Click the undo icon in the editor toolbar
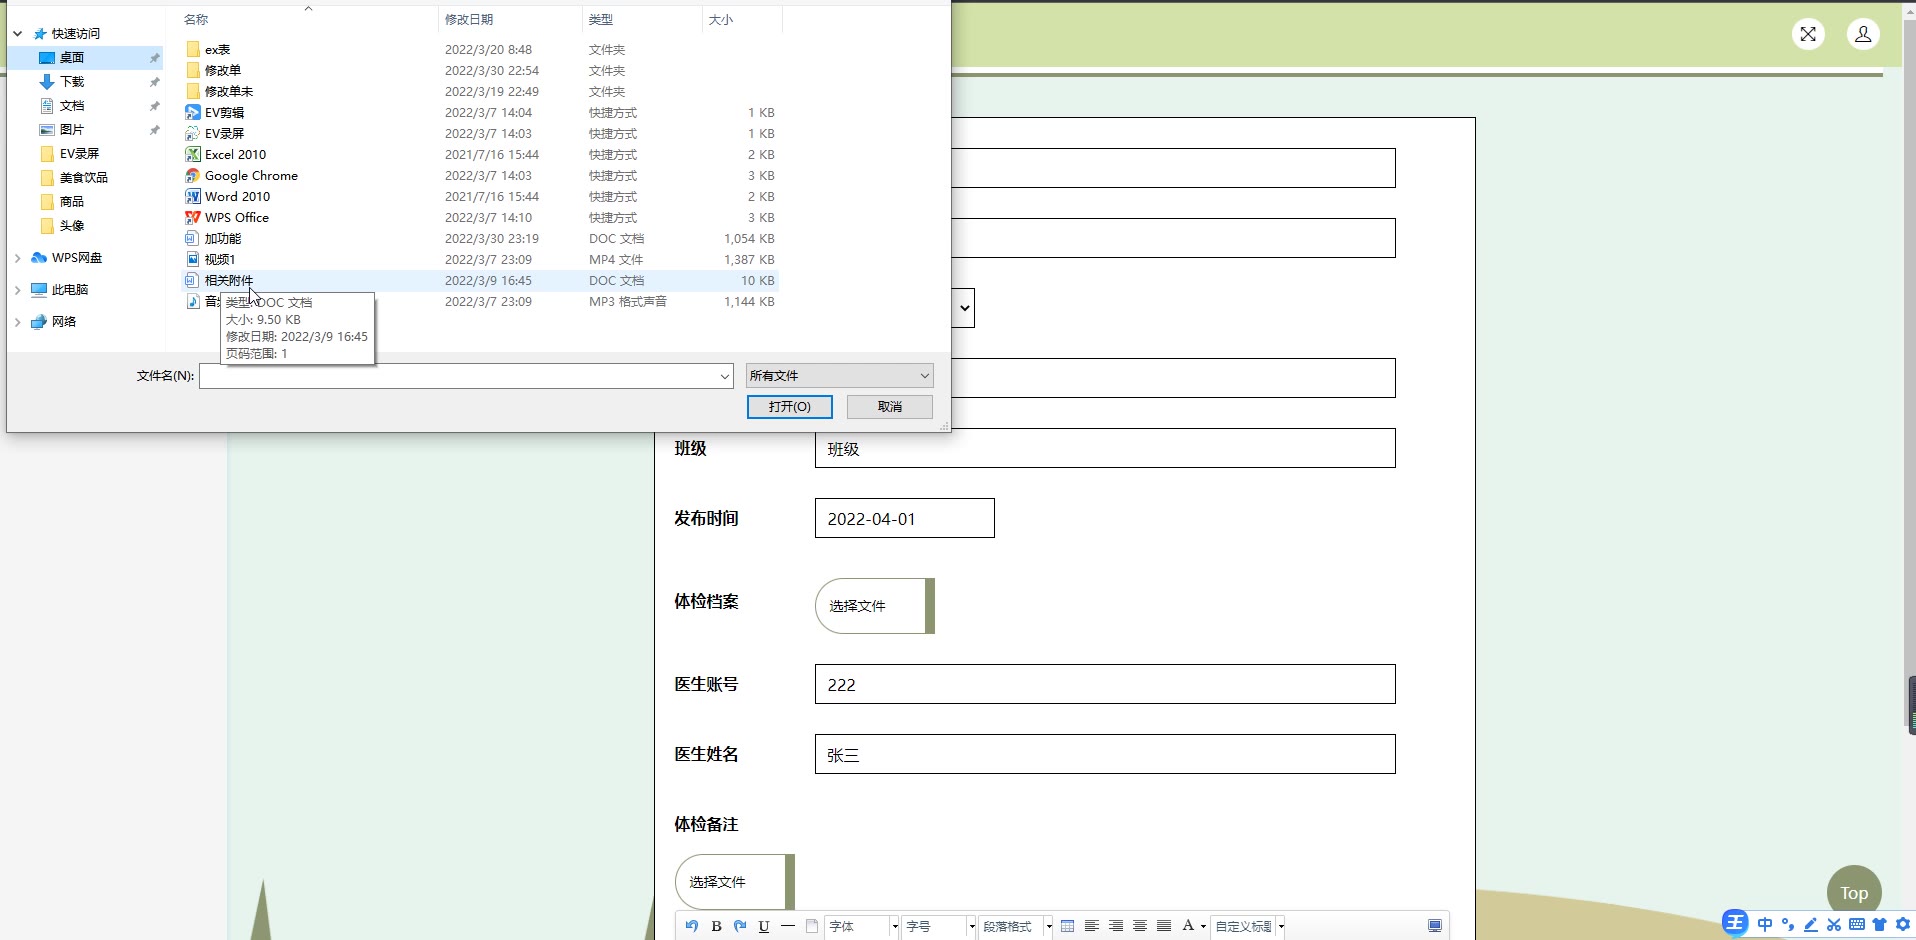This screenshot has width=1916, height=940. tap(692, 926)
